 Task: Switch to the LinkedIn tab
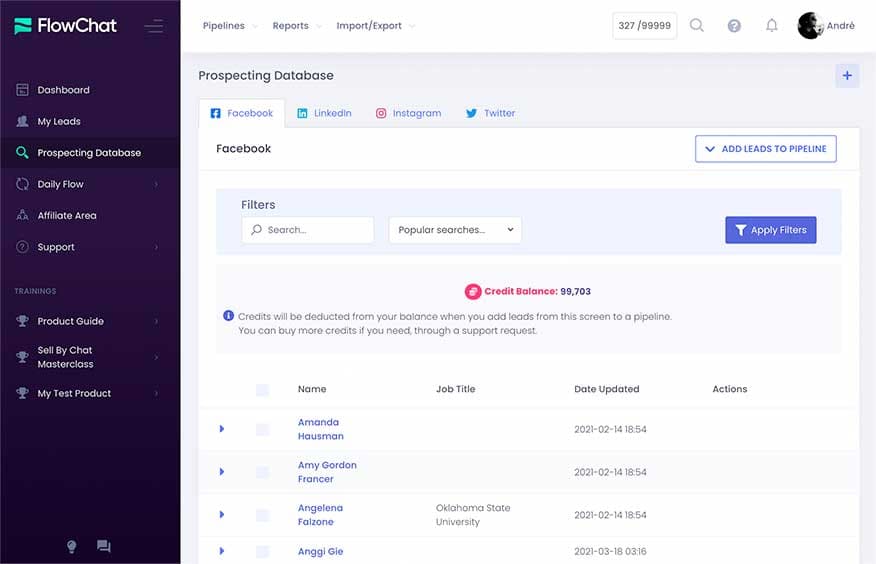click(x=324, y=113)
